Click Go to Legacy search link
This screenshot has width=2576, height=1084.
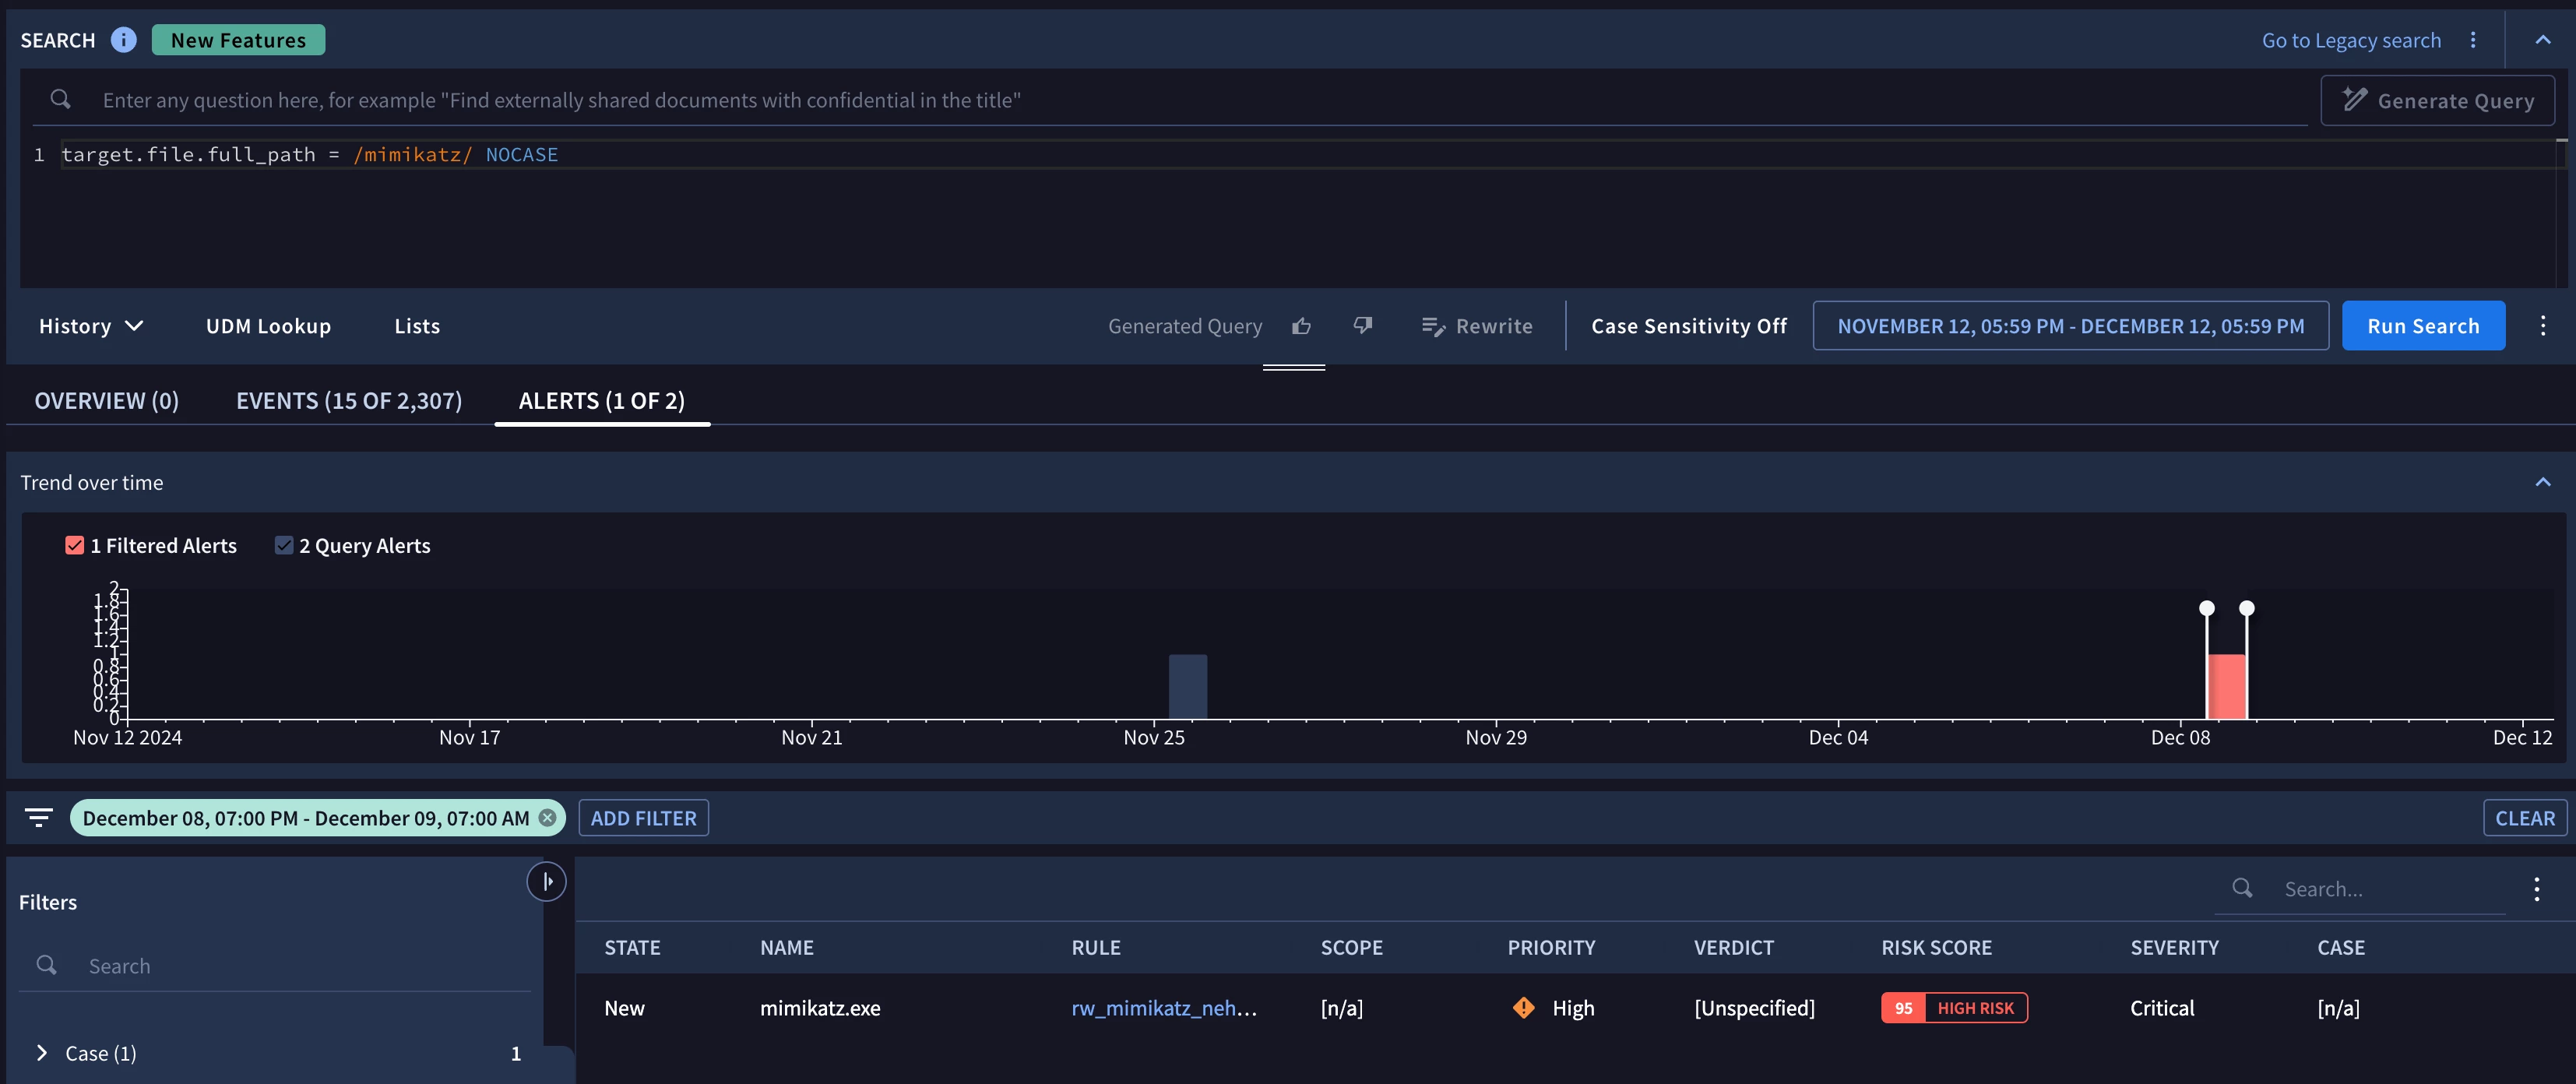coord(2351,40)
